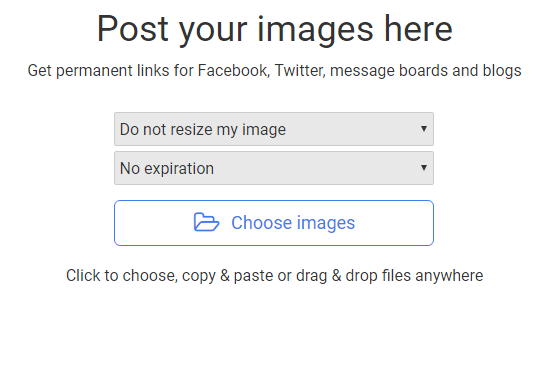Select the 'No expiration' option text
This screenshot has height=366, width=547.
(167, 169)
